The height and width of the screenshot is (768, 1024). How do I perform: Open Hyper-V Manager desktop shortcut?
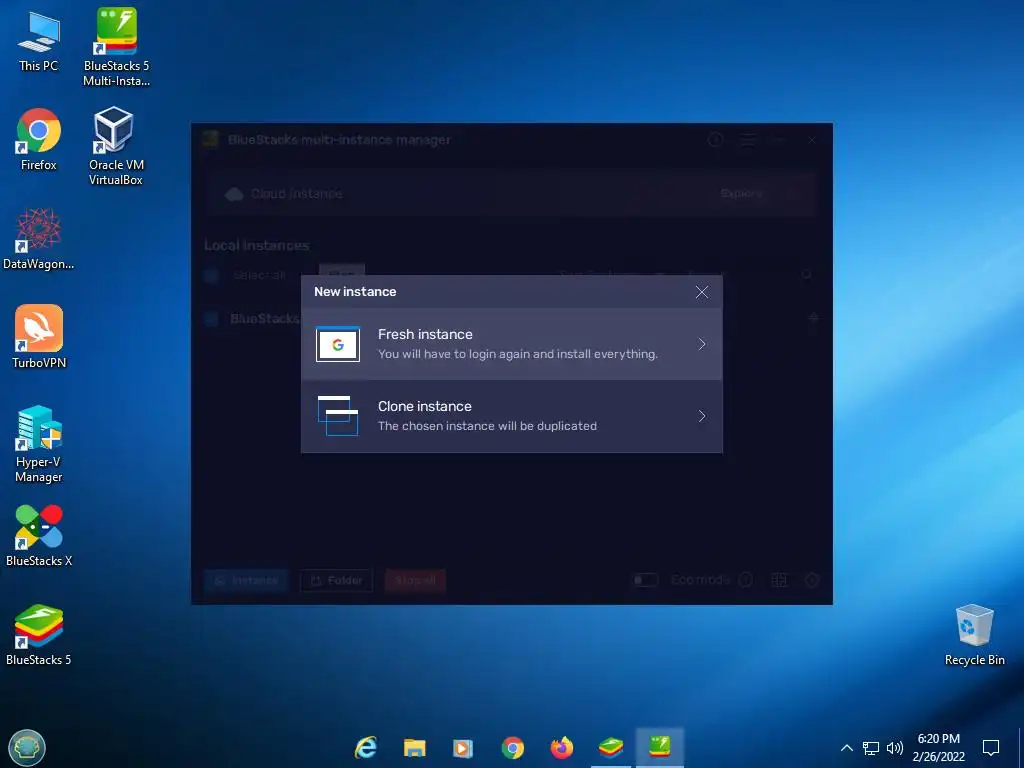[39, 444]
